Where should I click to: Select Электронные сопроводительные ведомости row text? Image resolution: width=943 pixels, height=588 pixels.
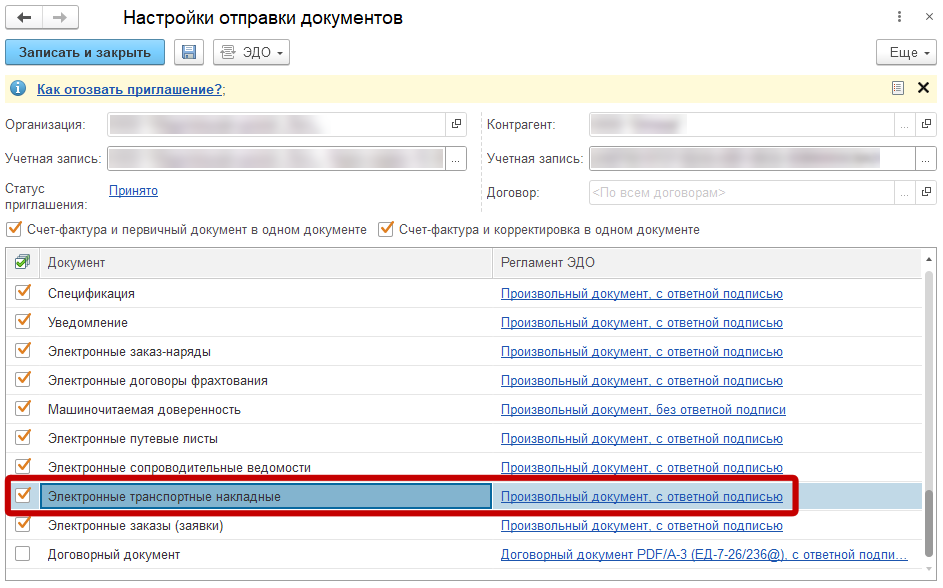(179, 468)
